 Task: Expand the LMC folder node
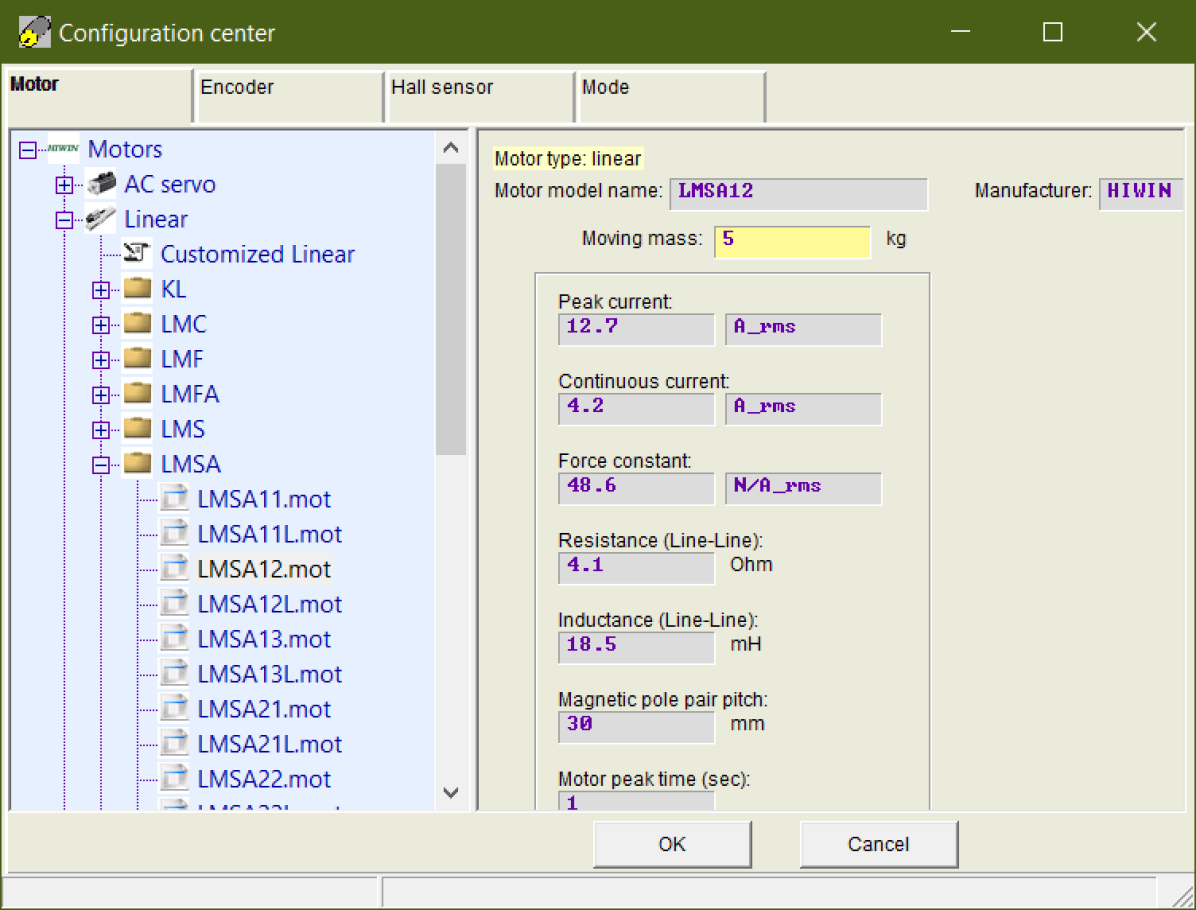point(100,325)
